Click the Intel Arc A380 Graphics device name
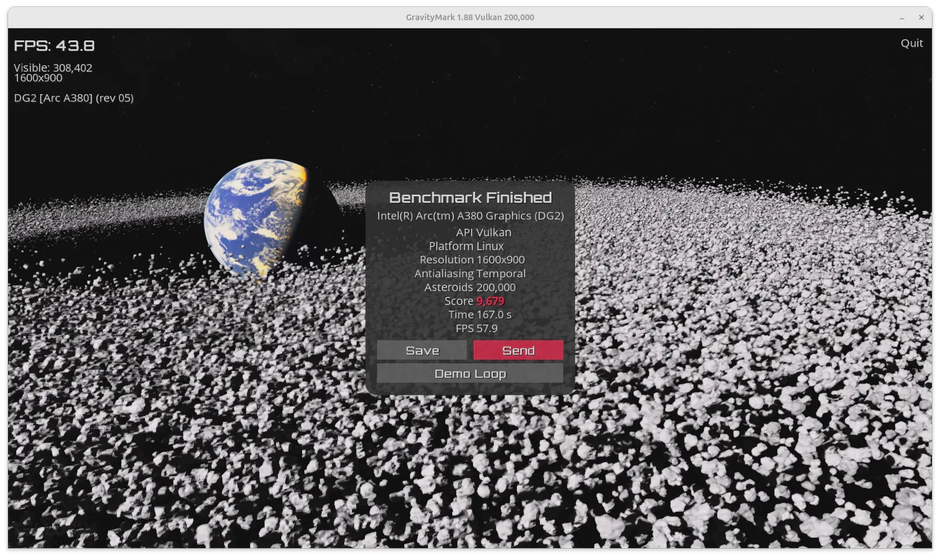 pos(470,216)
